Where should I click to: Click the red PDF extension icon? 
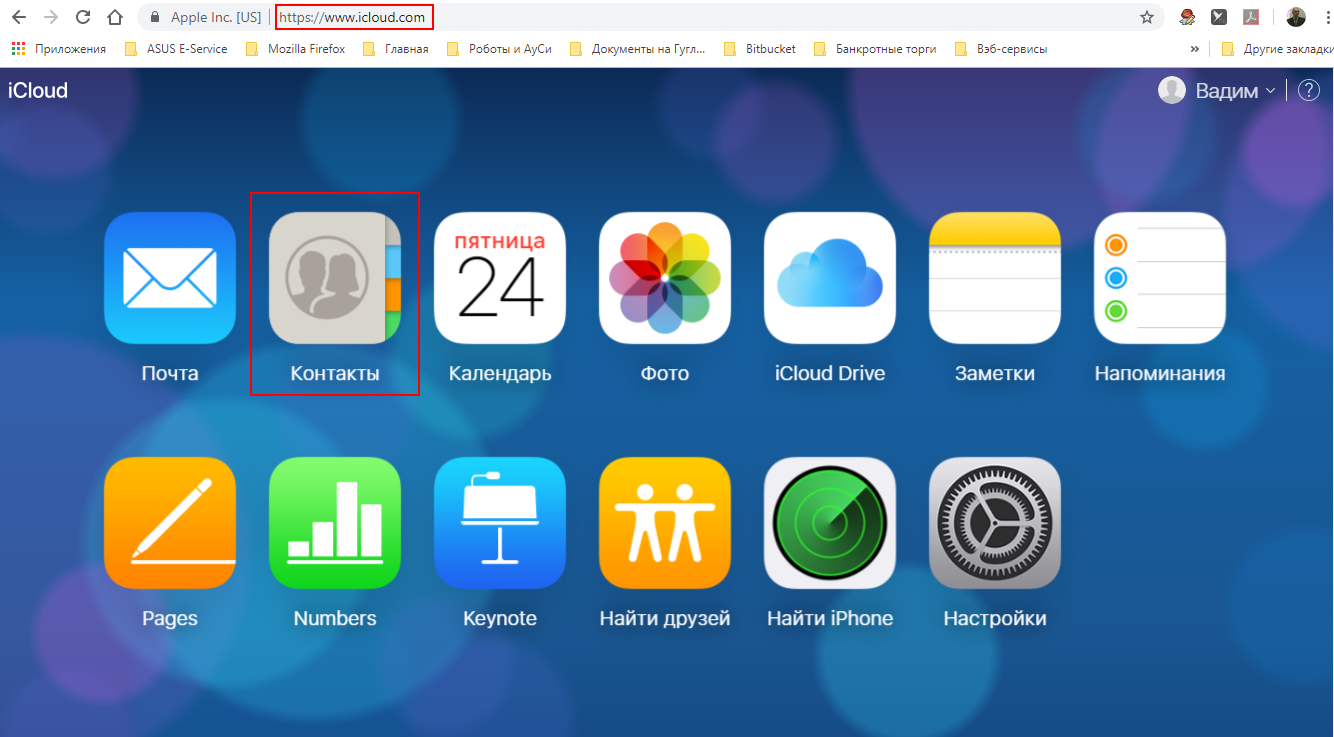pyautogui.click(x=1250, y=17)
